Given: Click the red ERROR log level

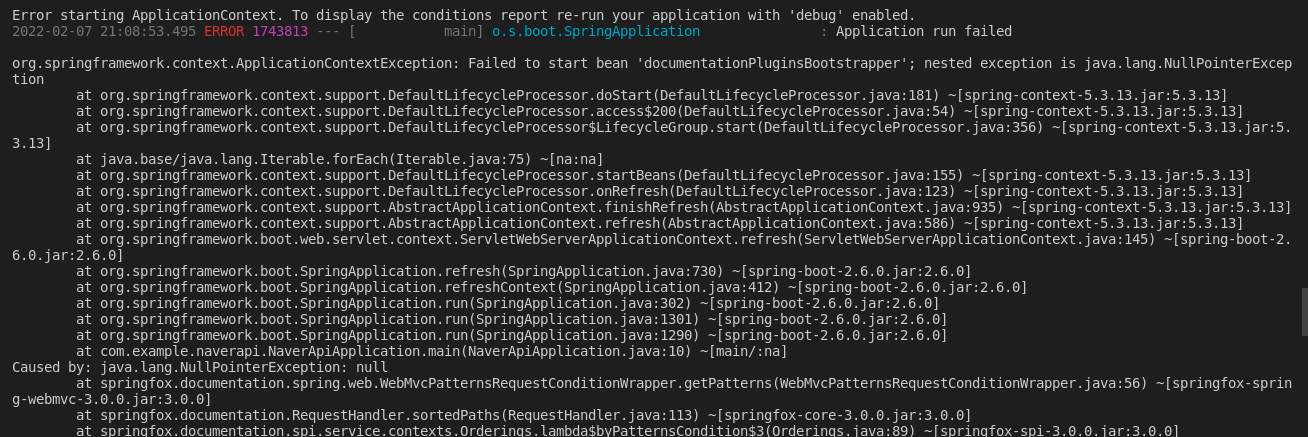Looking at the screenshot, I should pos(224,31).
